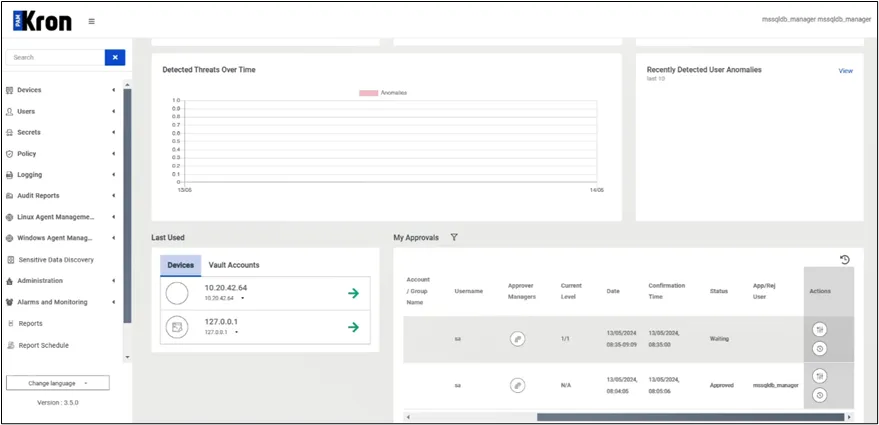Click the Devices sidebar icon
This screenshot has height=425, width=879.
click(x=10, y=90)
